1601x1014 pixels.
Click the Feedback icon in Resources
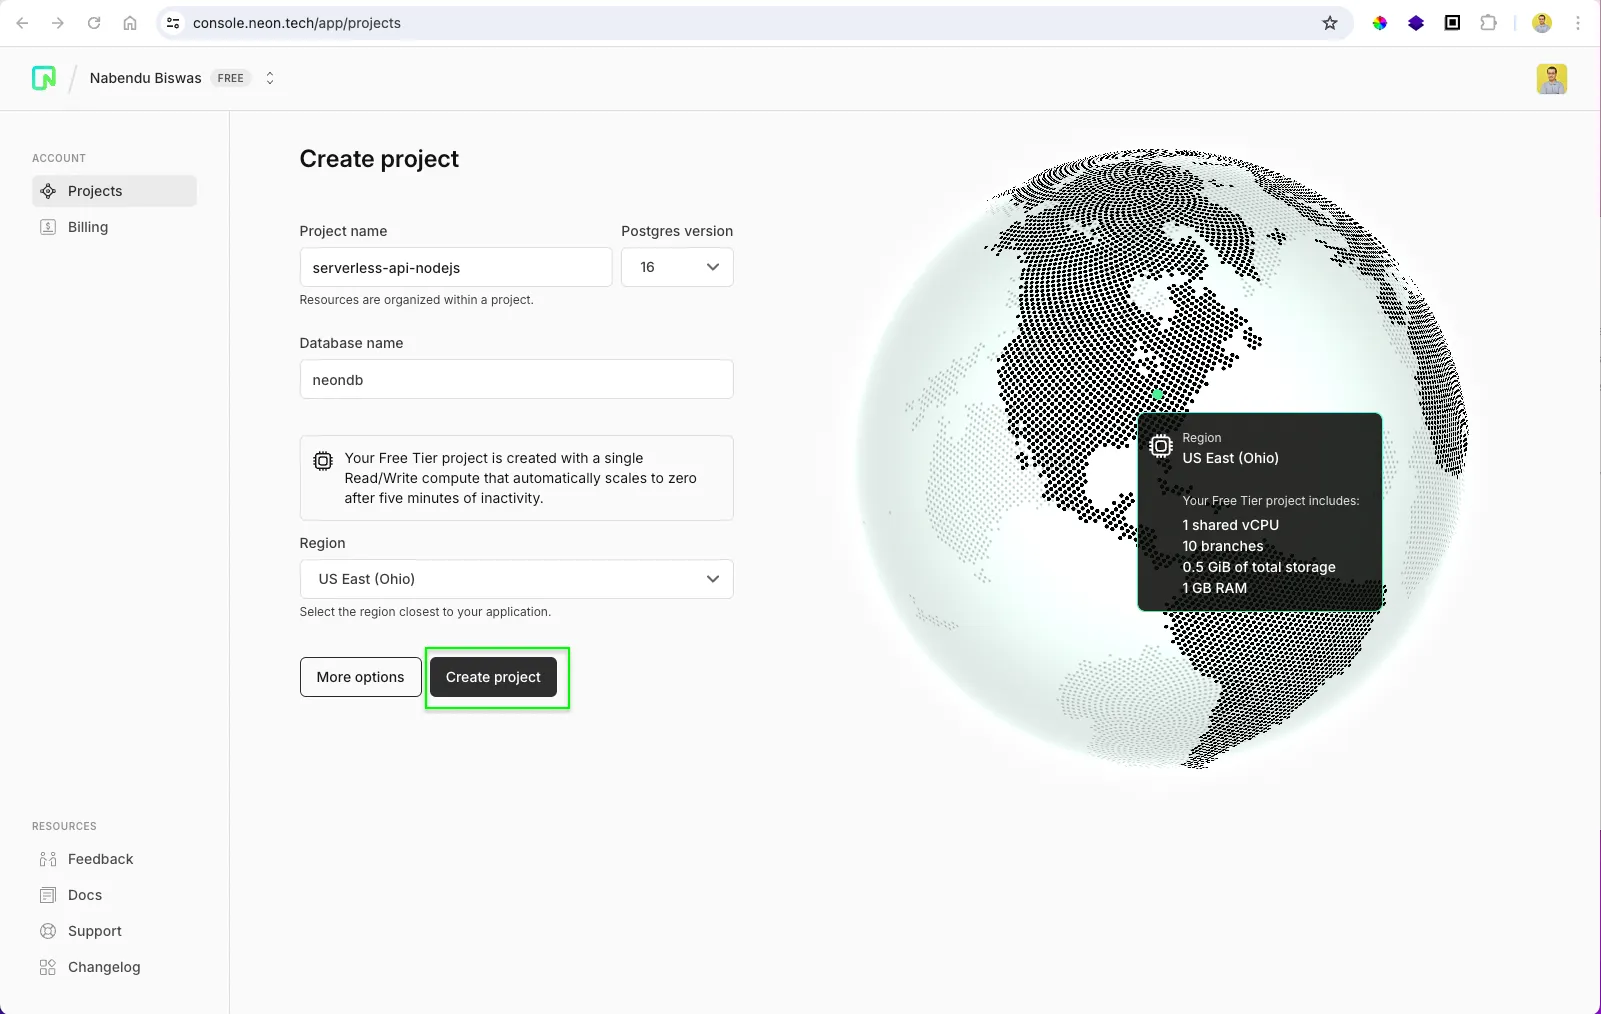(x=48, y=859)
